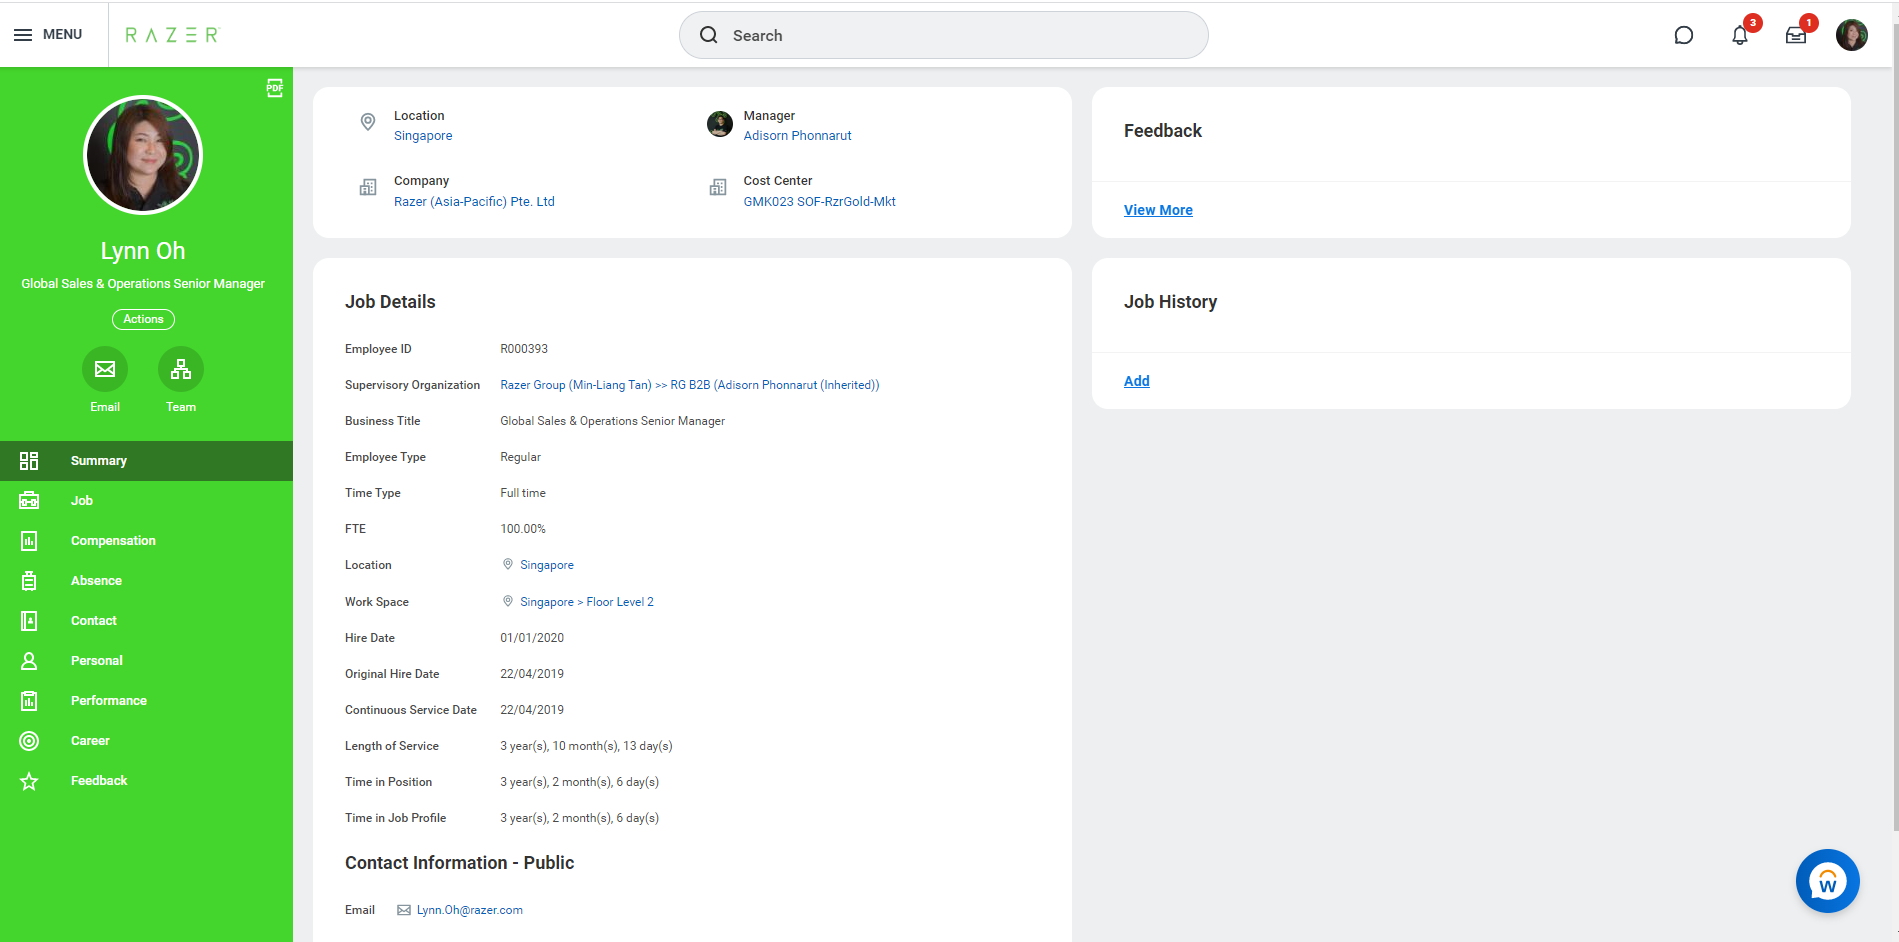Viewport: 1899px width, 942px height.
Task: Open the MENU label in the header
Action: coord(62,34)
